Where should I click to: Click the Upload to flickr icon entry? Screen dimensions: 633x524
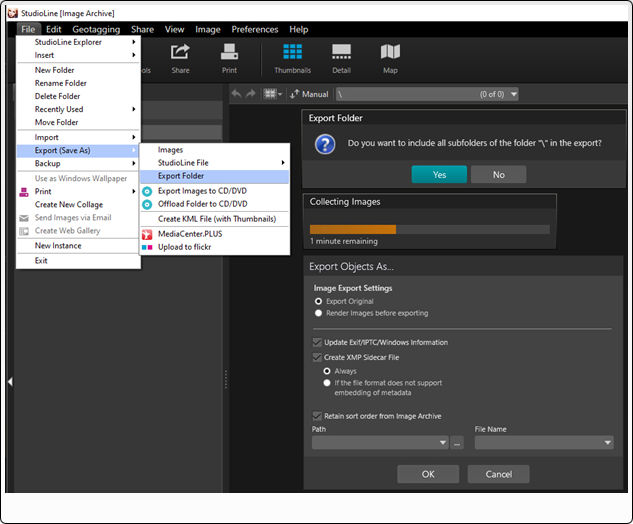pyautogui.click(x=147, y=246)
